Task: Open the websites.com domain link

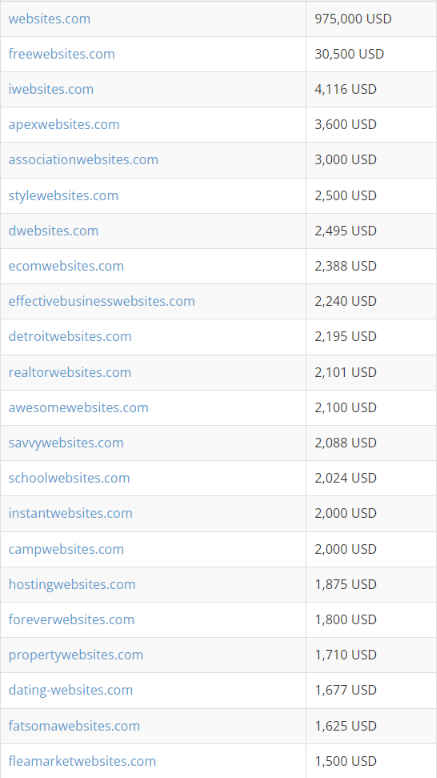Action: 50,19
